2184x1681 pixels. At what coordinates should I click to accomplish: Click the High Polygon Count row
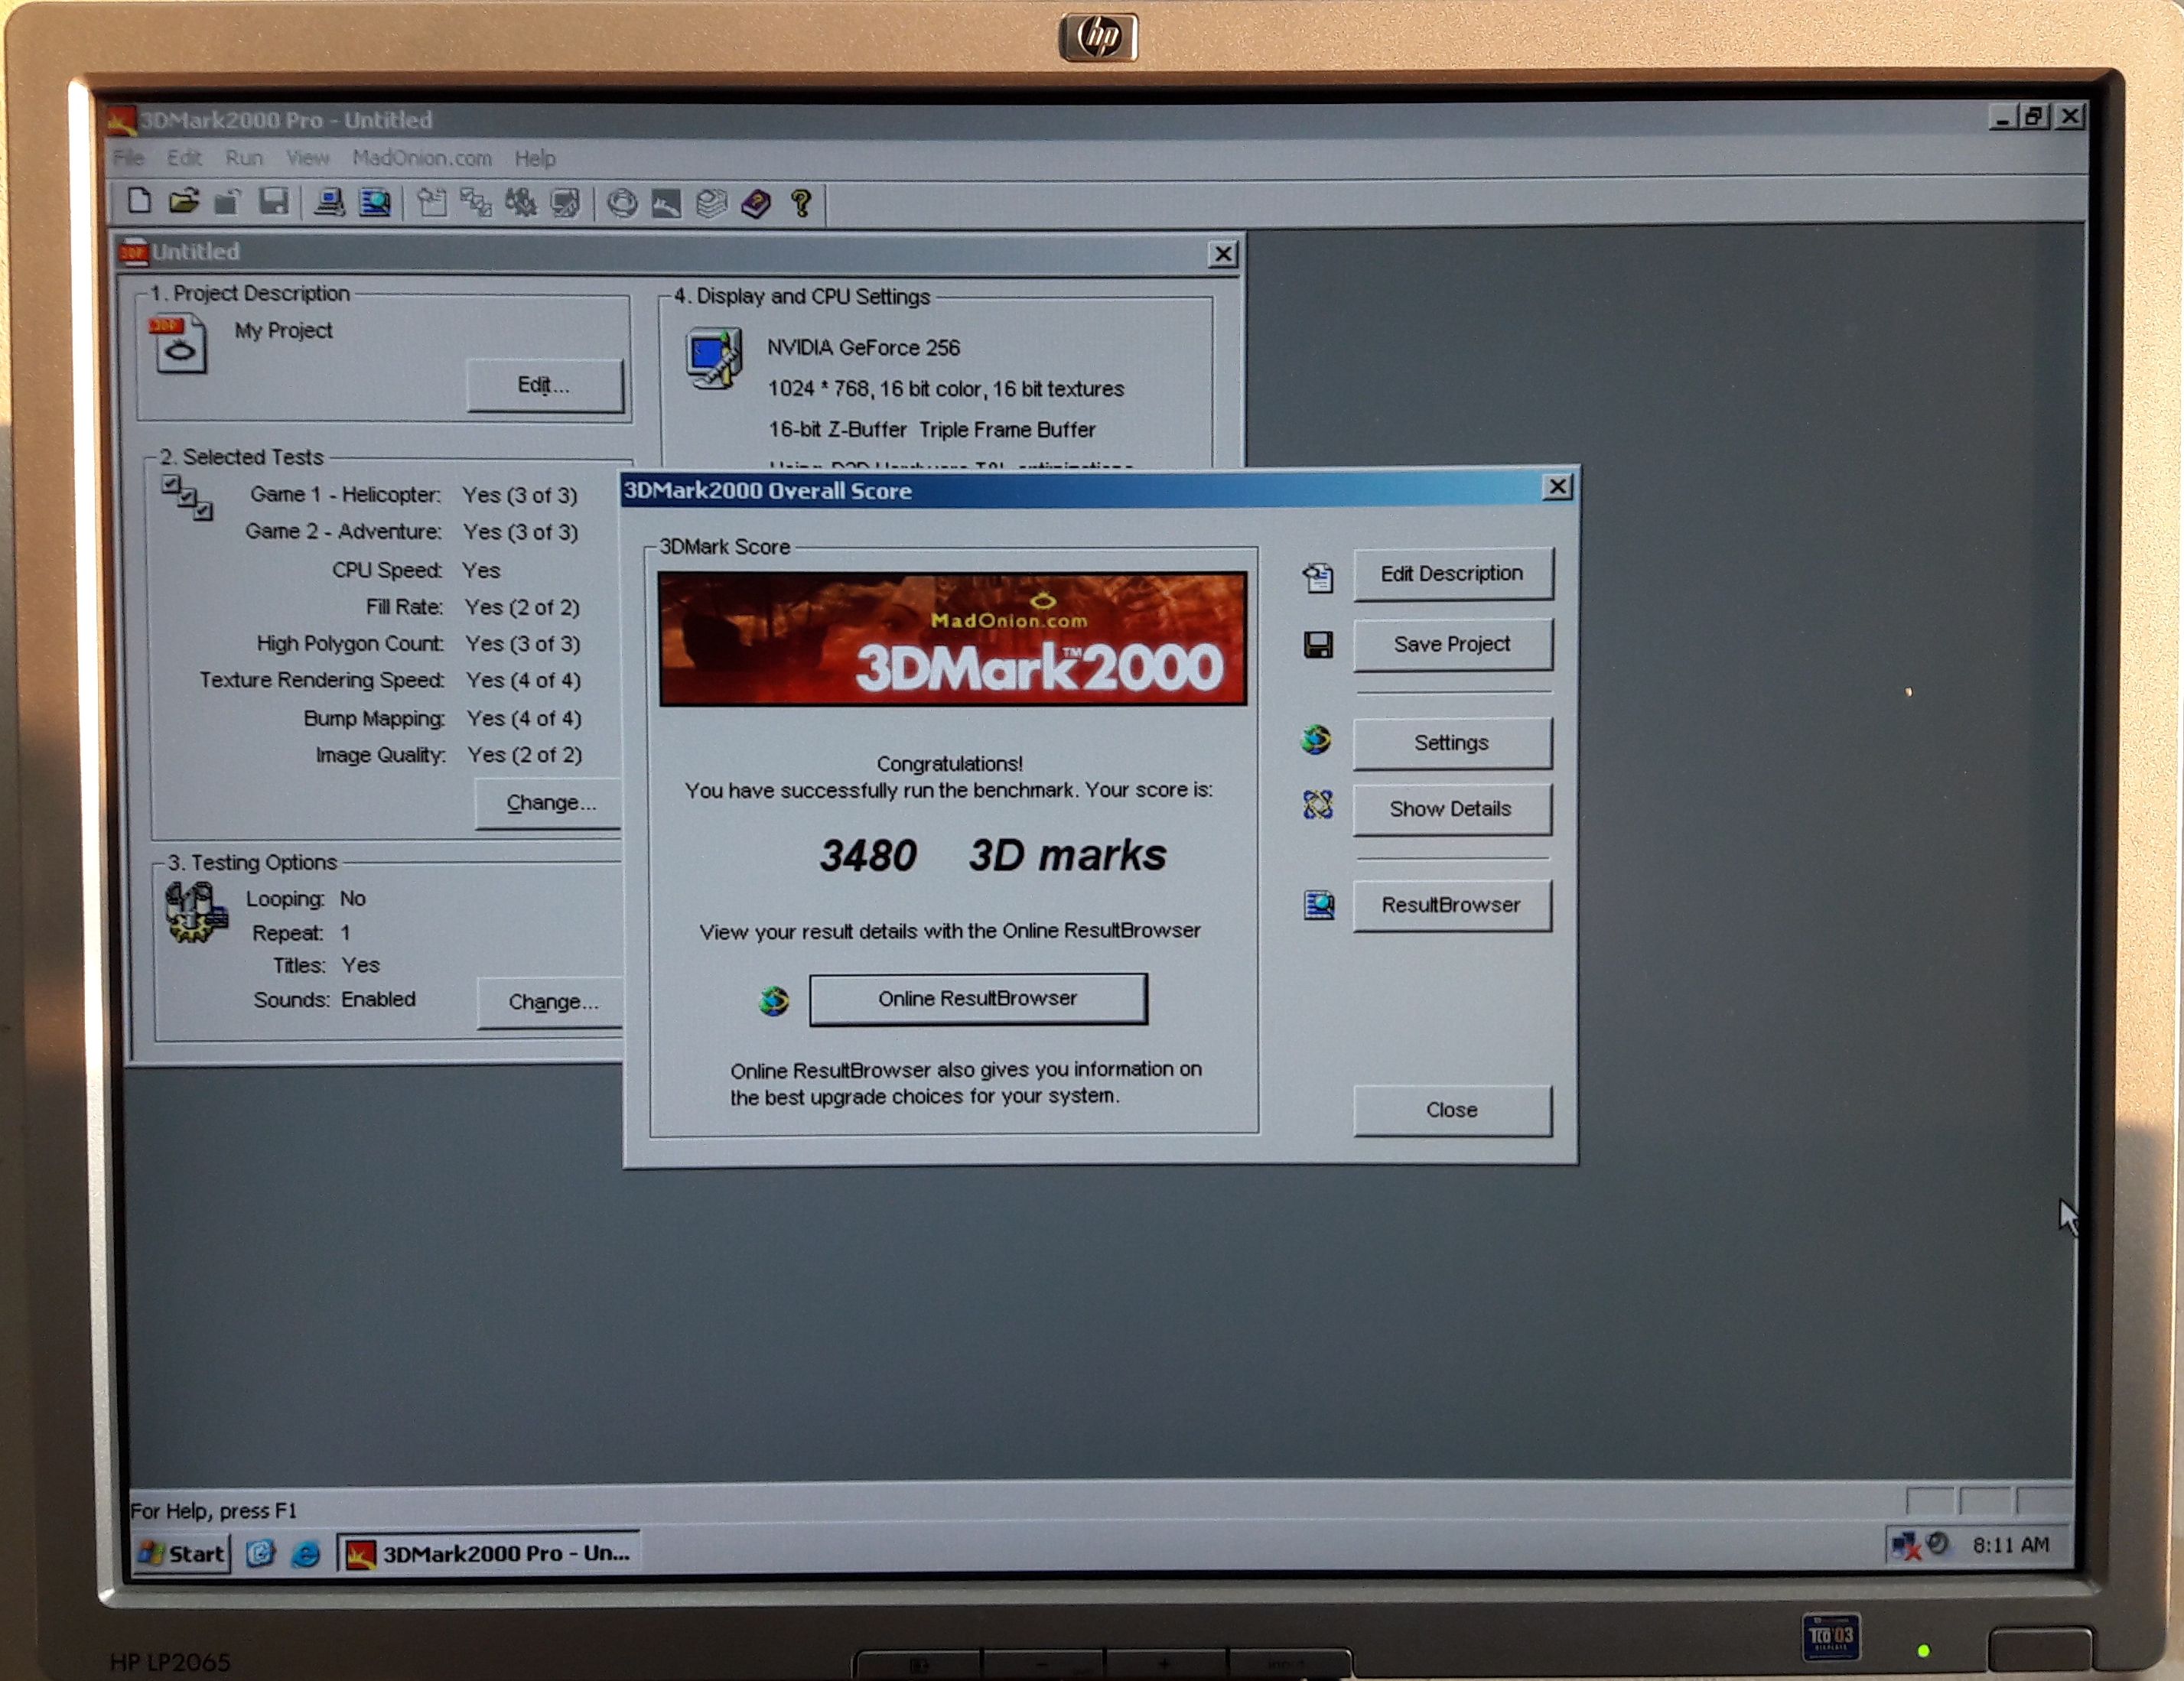418,644
